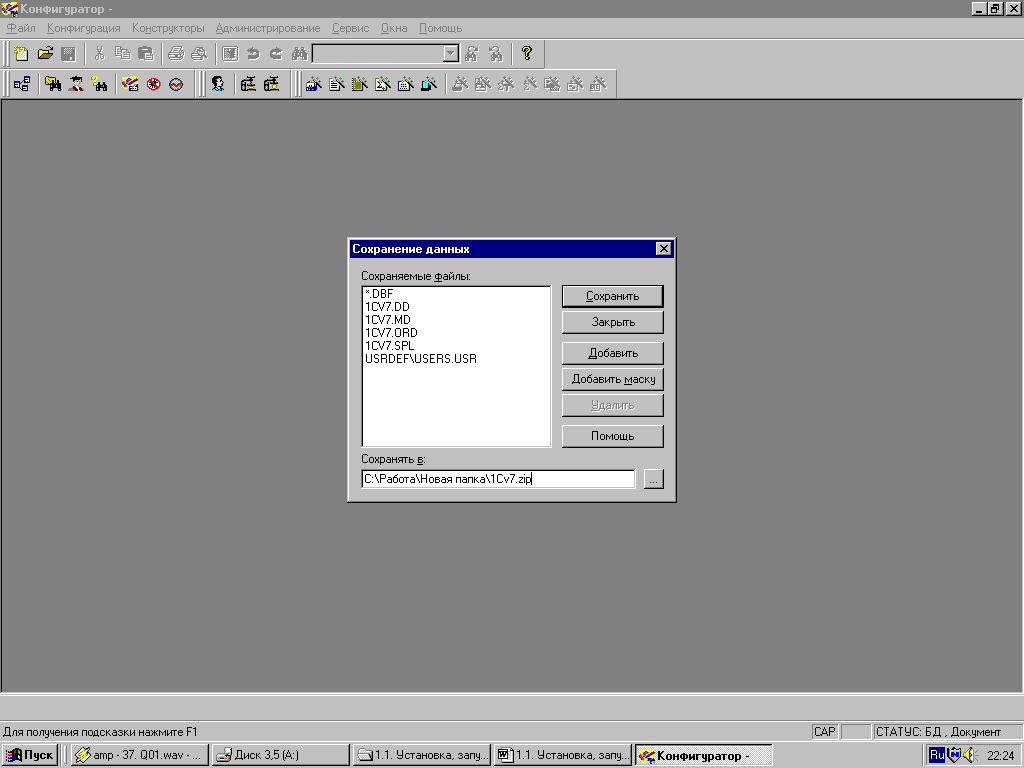Screen dimensions: 1024x768
Task: Switch to amp - 37. Q01.wav taskbar item
Action: (x=140, y=755)
